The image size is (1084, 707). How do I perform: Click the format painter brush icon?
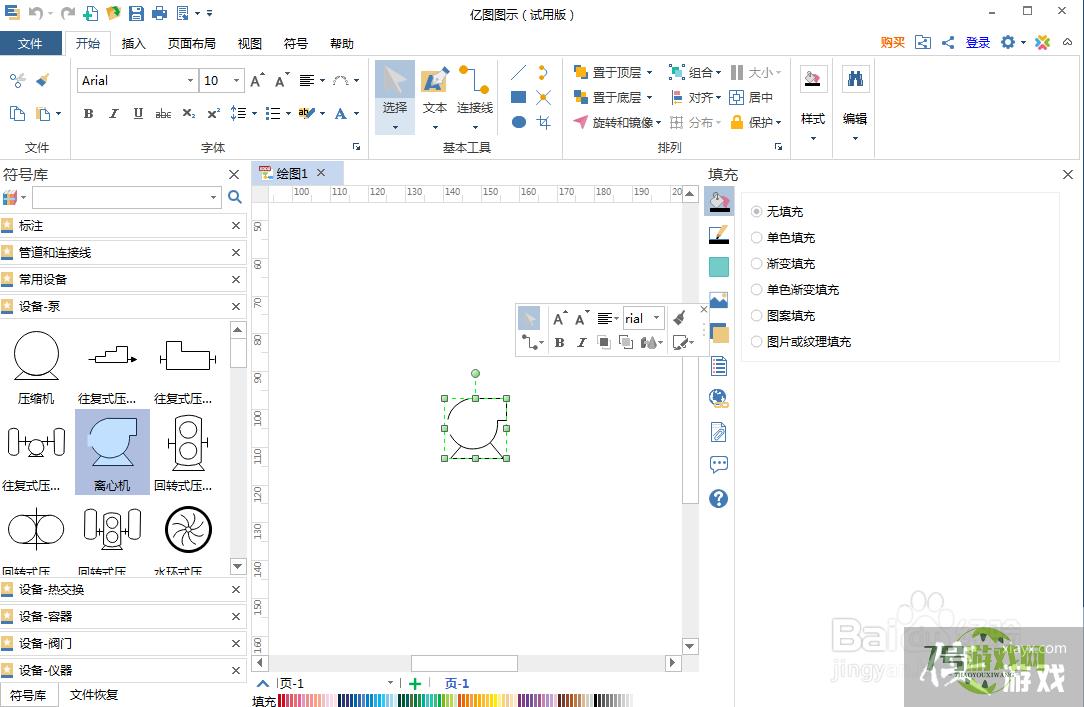tap(43, 80)
